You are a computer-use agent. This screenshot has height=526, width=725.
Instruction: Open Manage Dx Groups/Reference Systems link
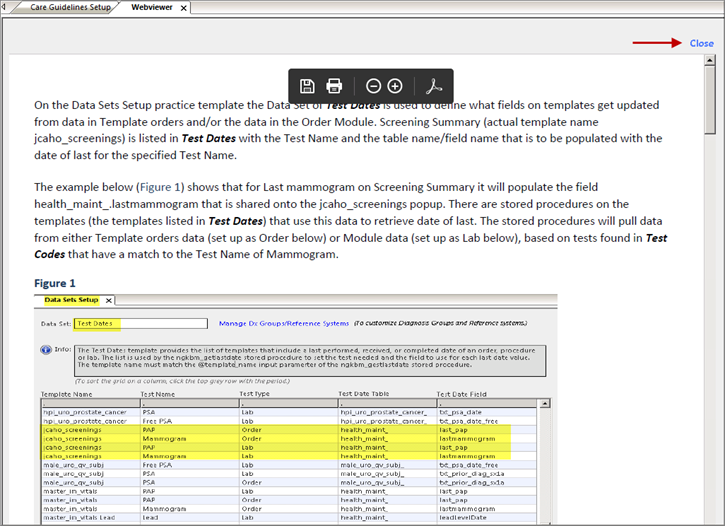tap(284, 324)
